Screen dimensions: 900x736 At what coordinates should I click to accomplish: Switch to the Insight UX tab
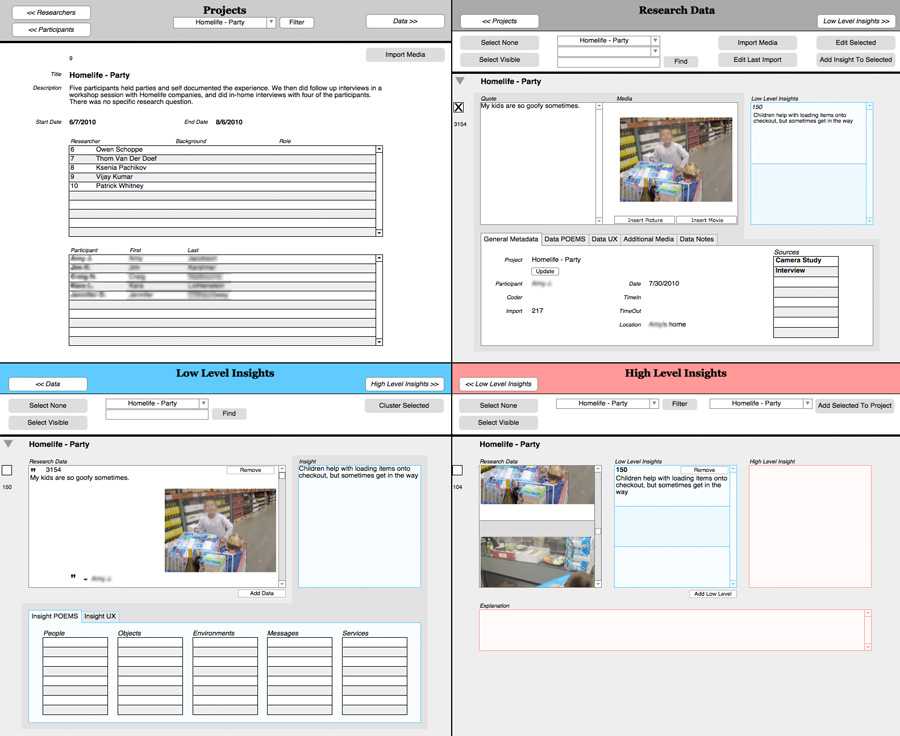point(100,616)
